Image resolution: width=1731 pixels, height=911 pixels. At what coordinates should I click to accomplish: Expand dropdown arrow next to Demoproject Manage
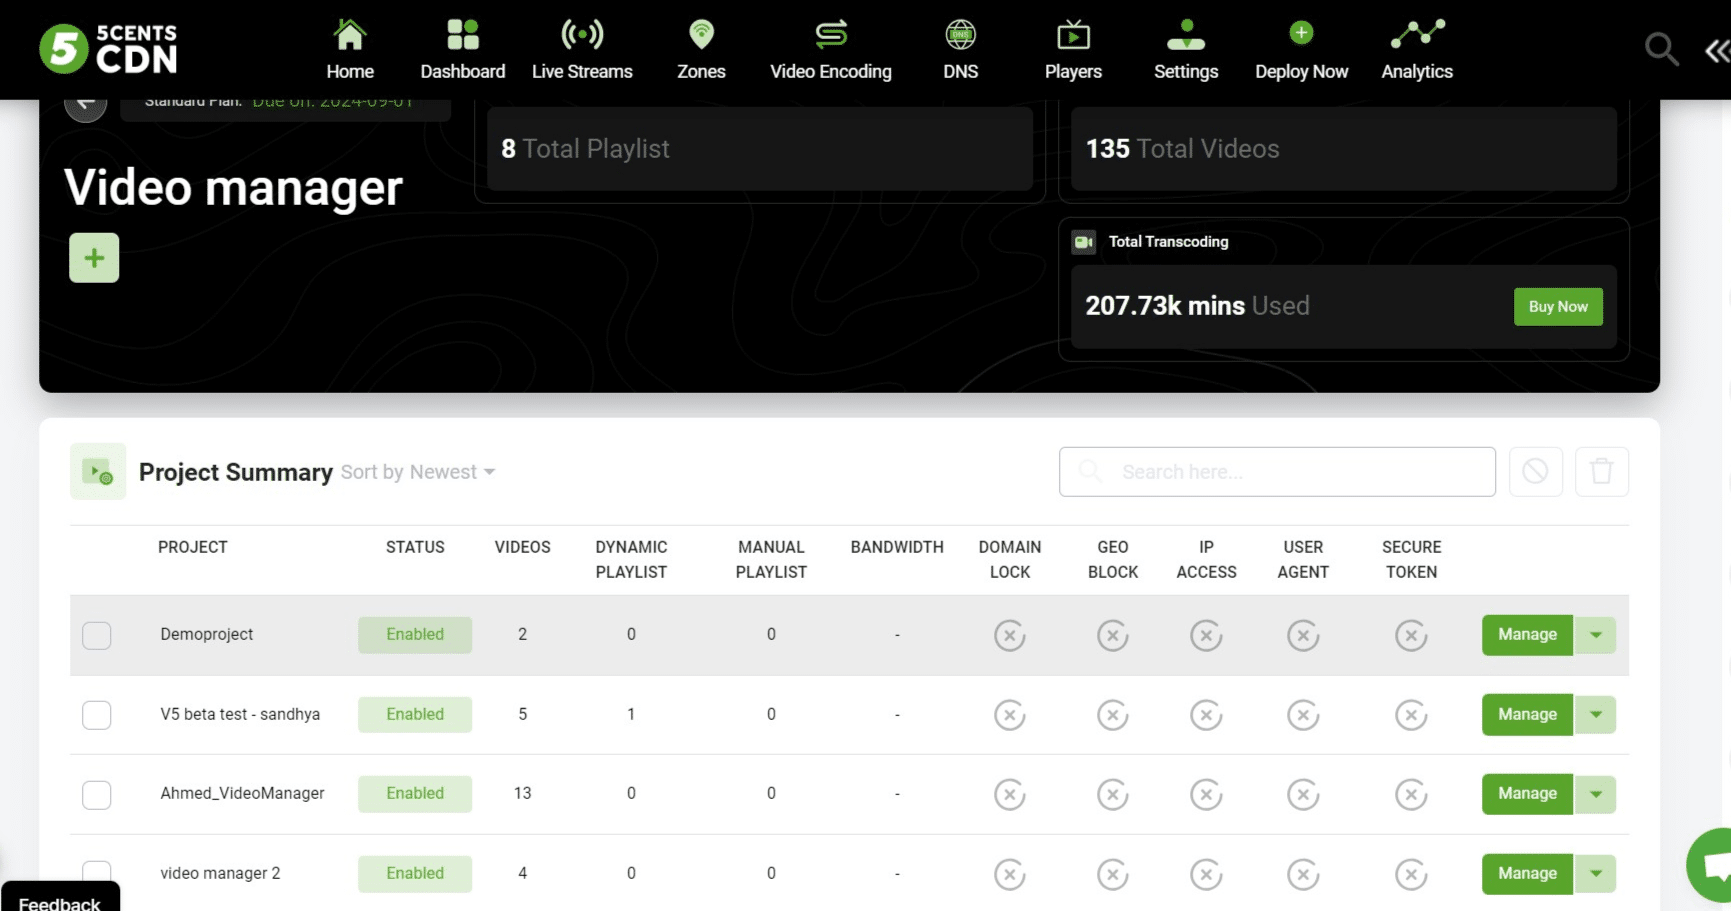click(x=1596, y=635)
